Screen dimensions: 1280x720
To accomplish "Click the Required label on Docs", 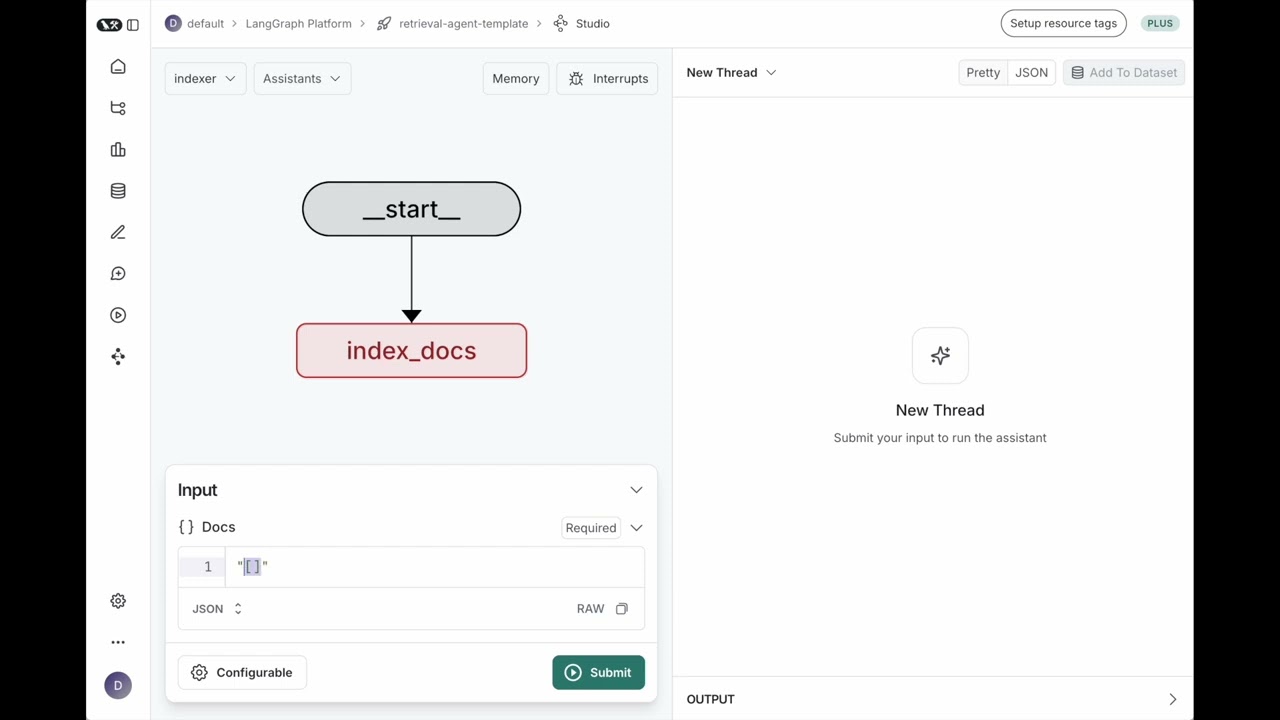I will coord(591,528).
